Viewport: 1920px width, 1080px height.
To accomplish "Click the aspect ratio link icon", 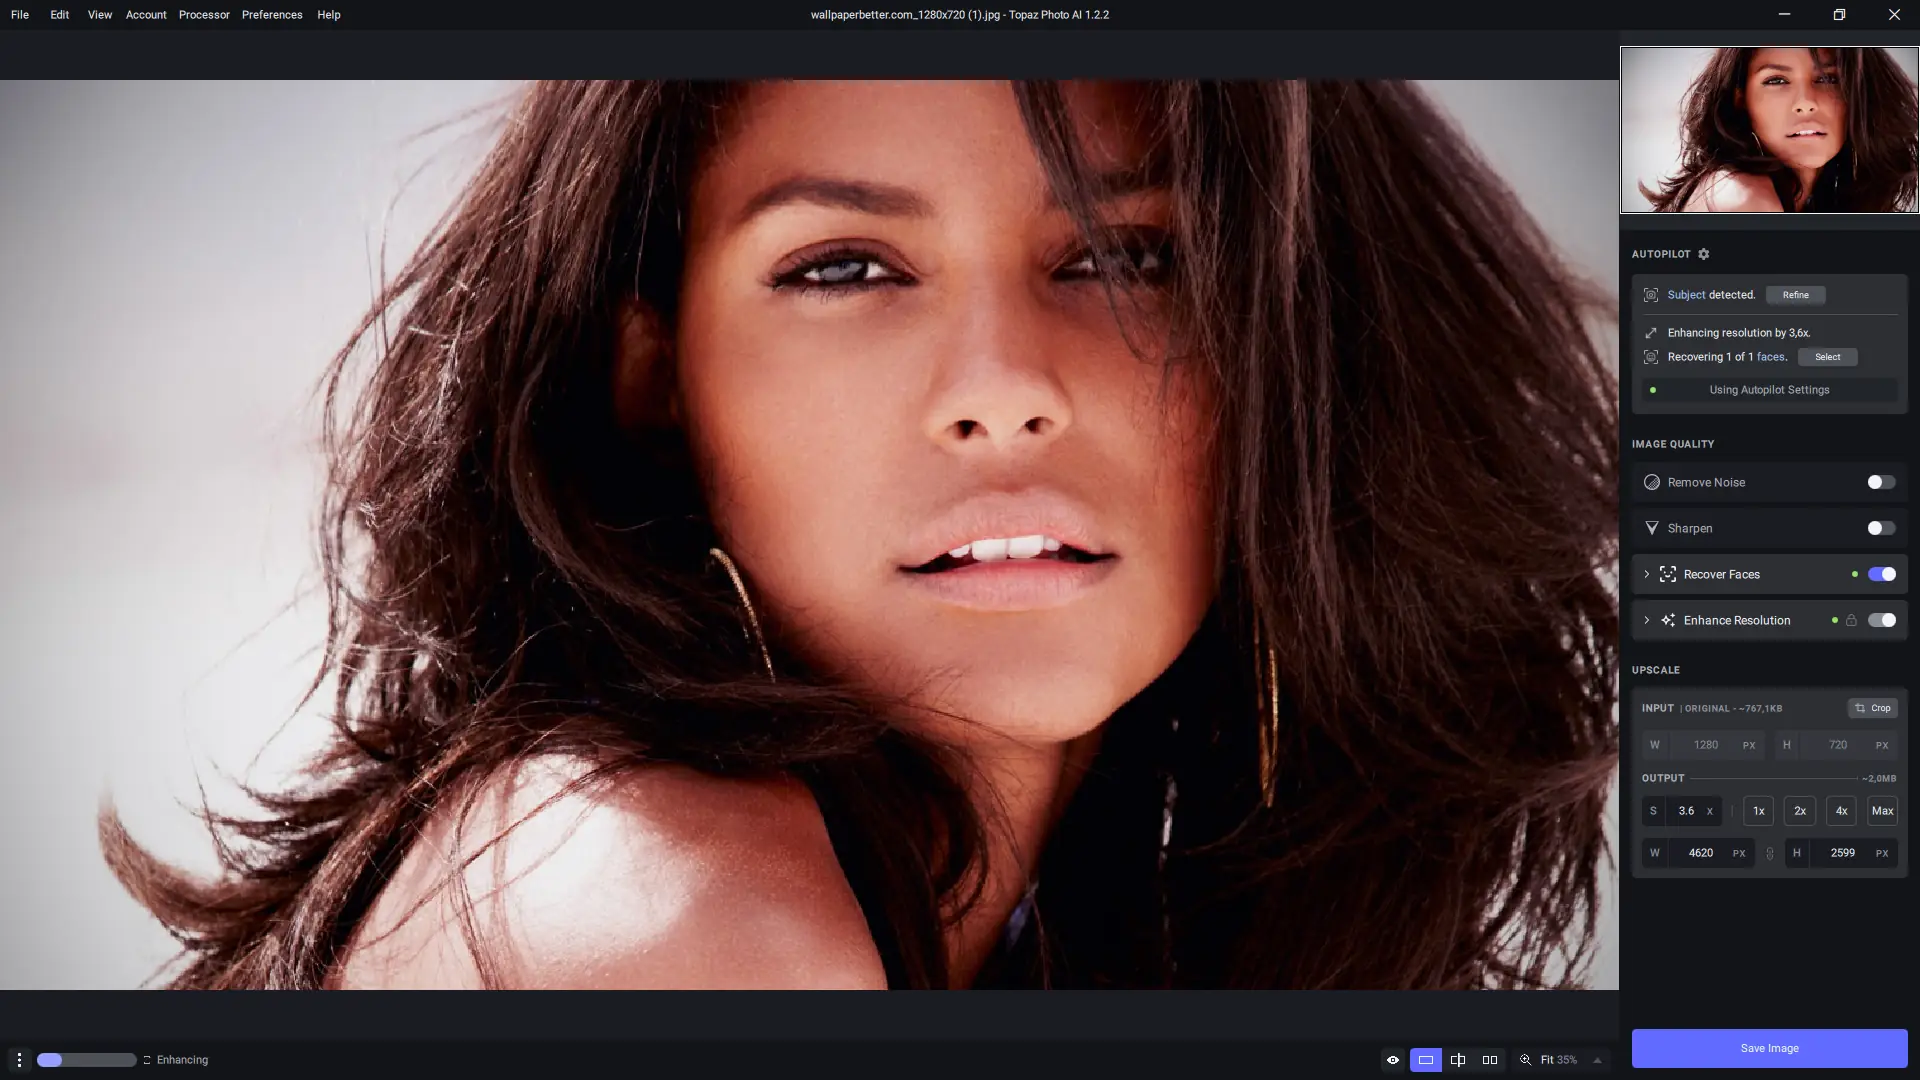I will 1770,853.
